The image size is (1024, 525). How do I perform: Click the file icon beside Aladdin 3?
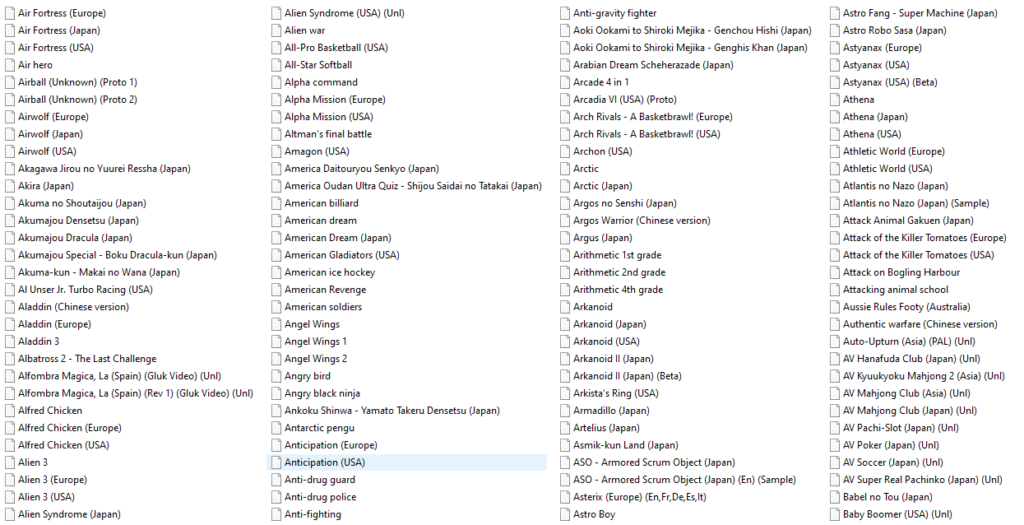point(10,341)
